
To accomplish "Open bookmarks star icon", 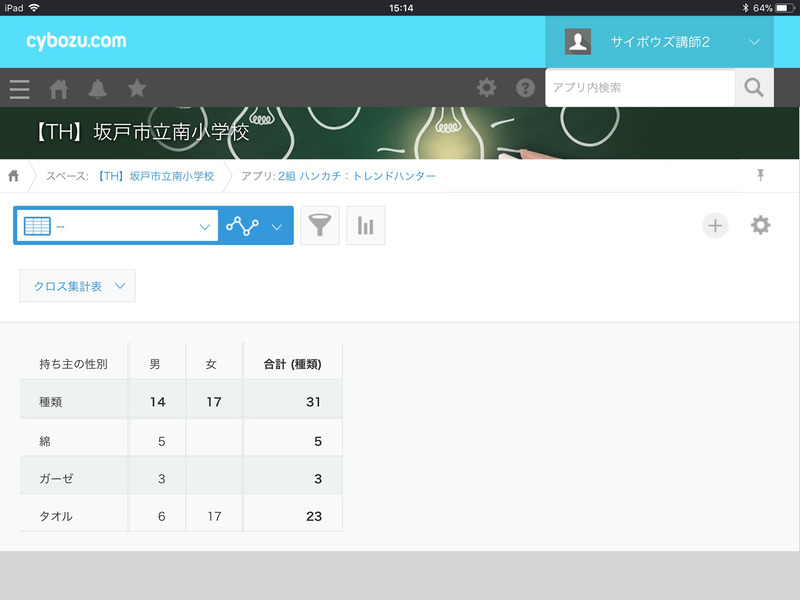I will [x=137, y=89].
